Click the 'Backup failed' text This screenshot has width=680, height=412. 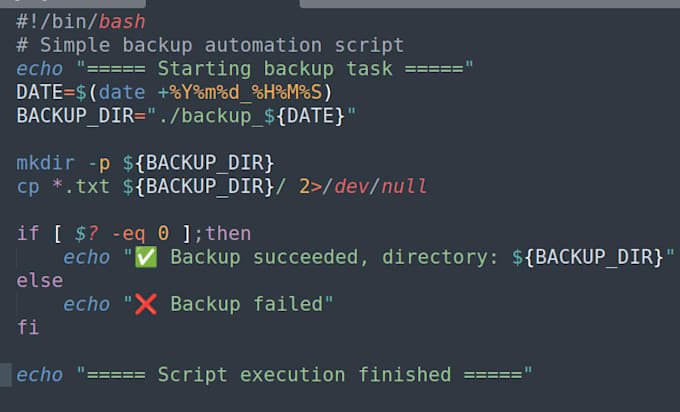tap(246, 304)
